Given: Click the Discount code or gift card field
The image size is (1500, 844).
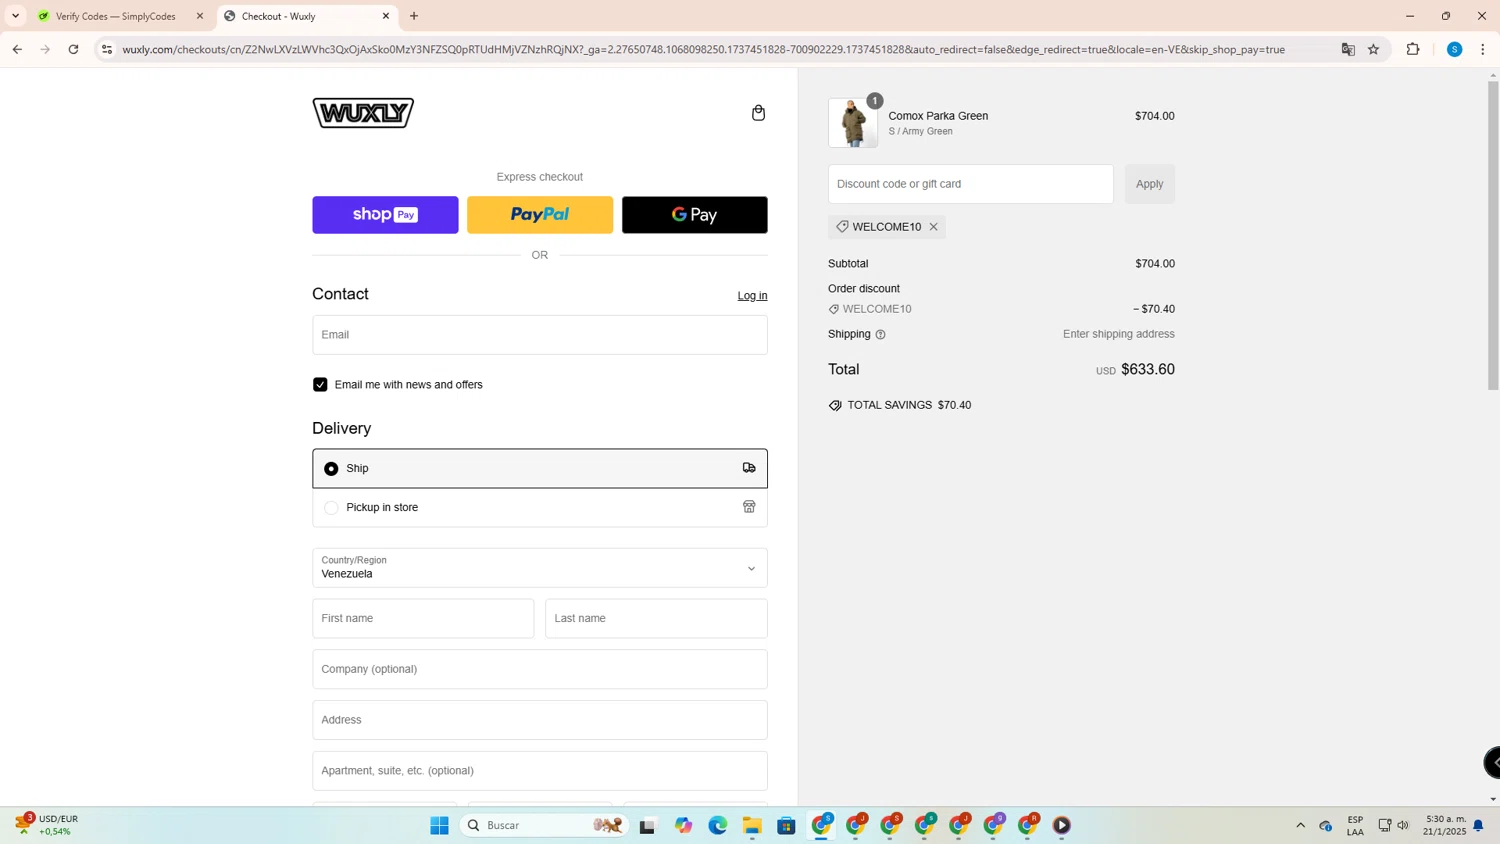Looking at the screenshot, I should click(x=970, y=184).
